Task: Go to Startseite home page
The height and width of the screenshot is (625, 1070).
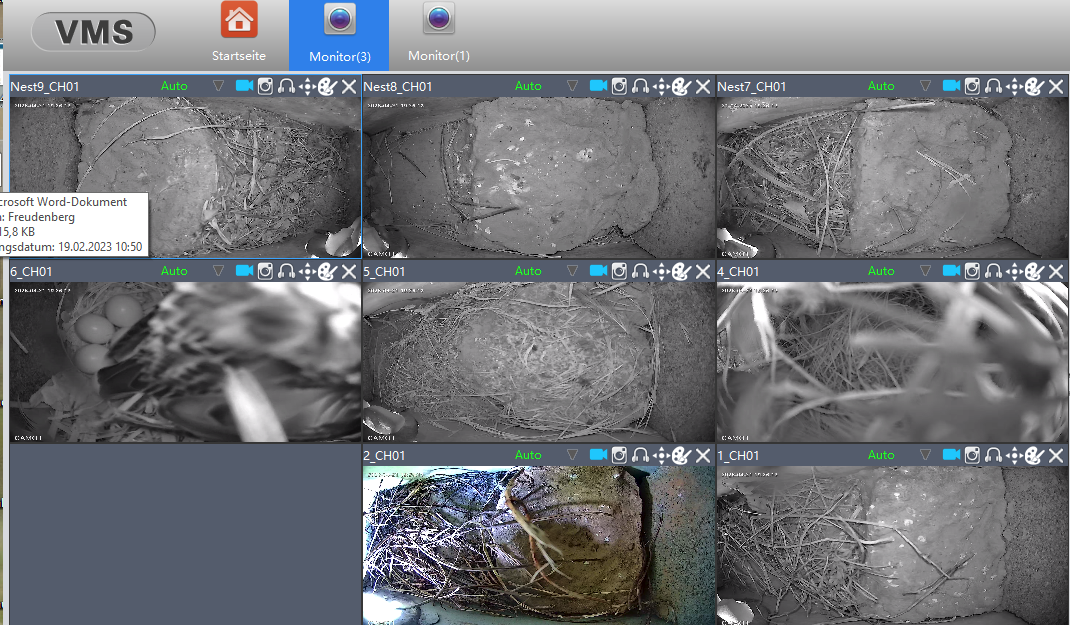Action: pyautogui.click(x=239, y=35)
